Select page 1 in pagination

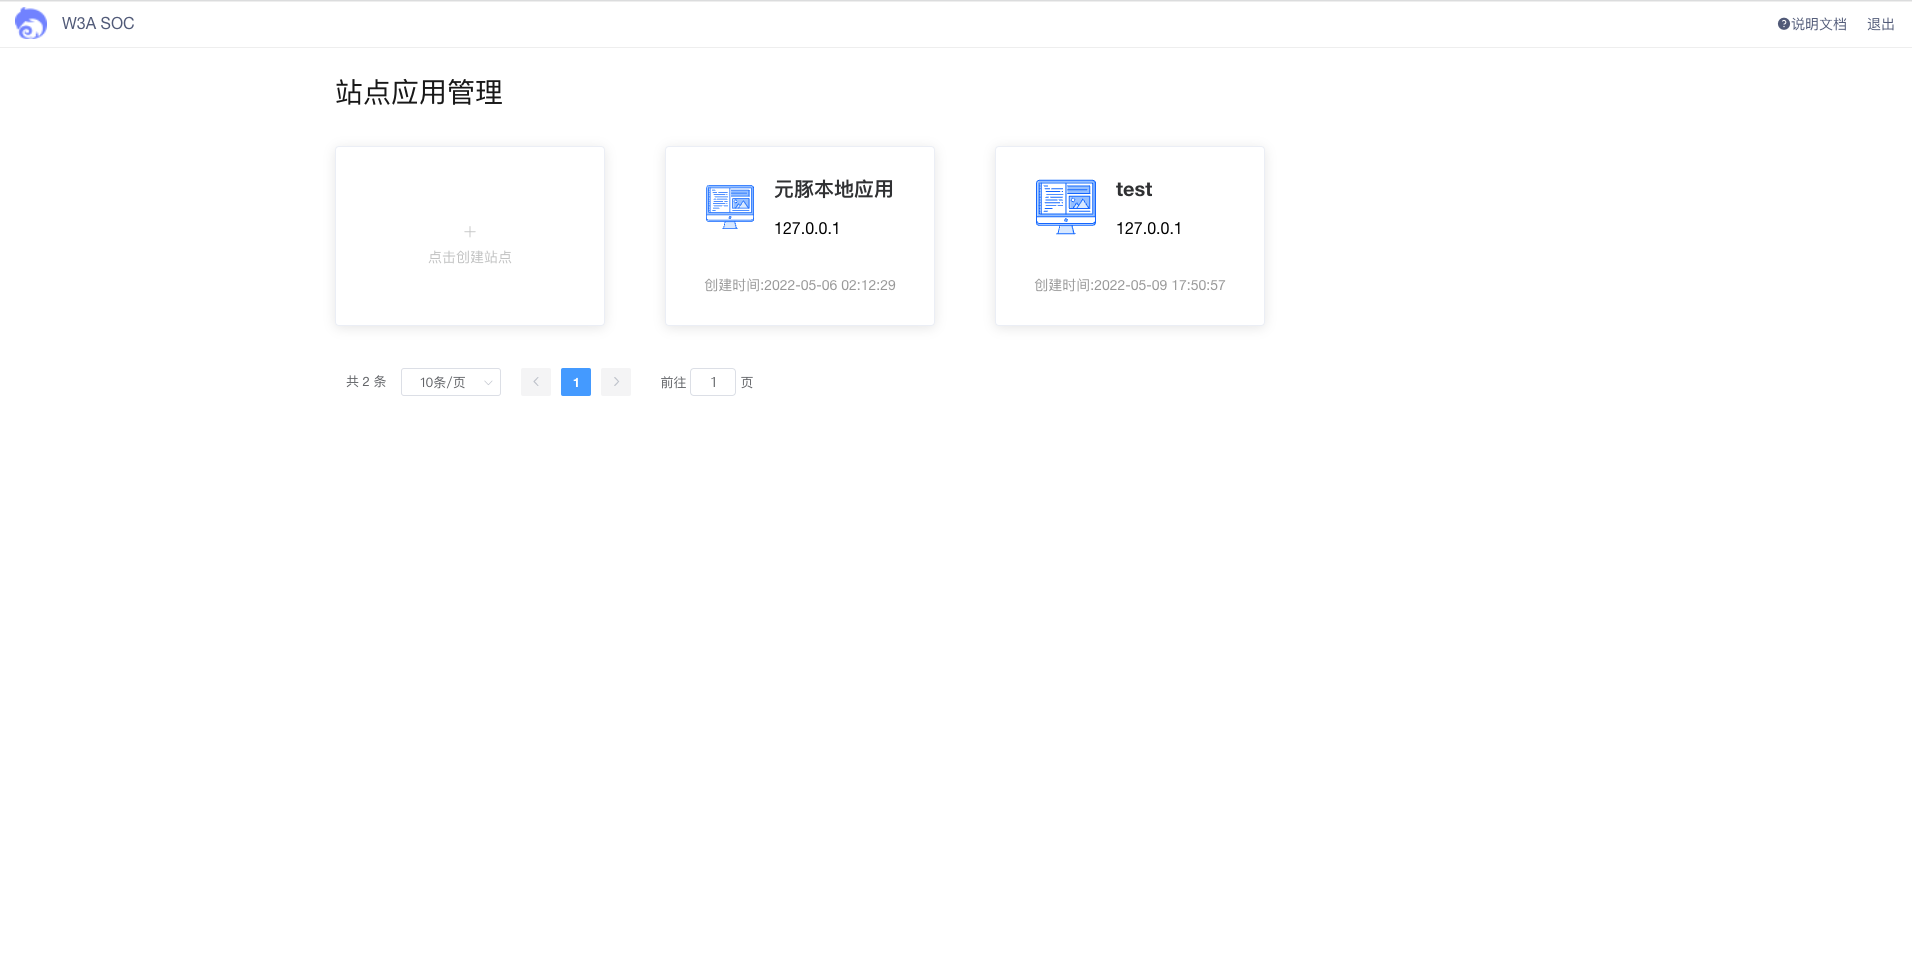575,381
